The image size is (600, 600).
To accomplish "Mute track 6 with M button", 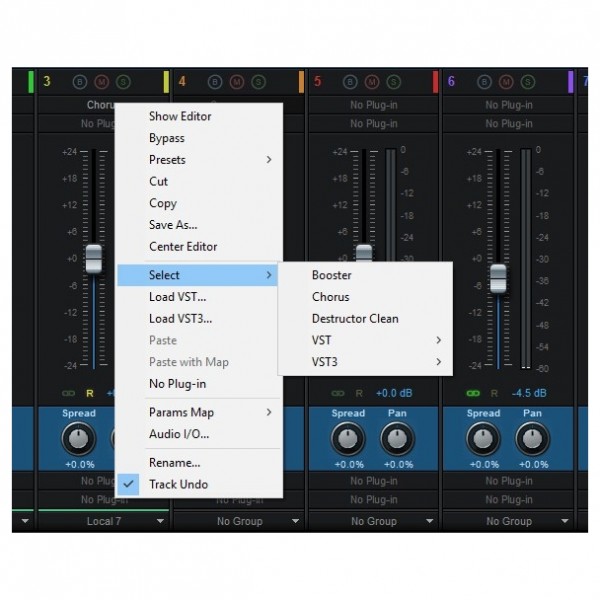I will click(506, 82).
